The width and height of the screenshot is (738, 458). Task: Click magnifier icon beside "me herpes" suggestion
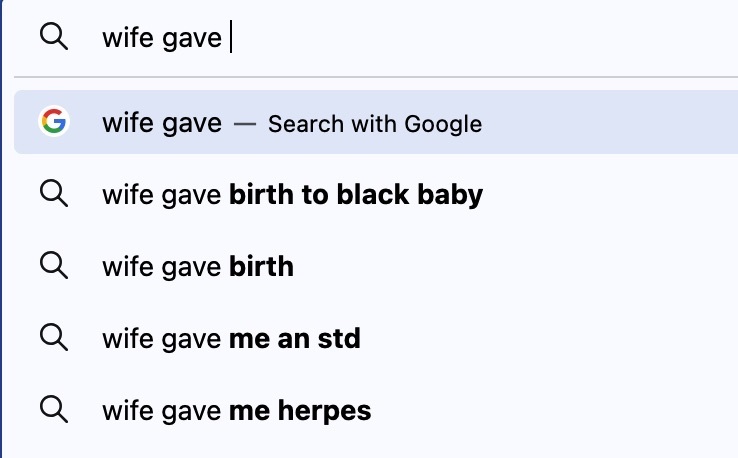[x=54, y=409]
